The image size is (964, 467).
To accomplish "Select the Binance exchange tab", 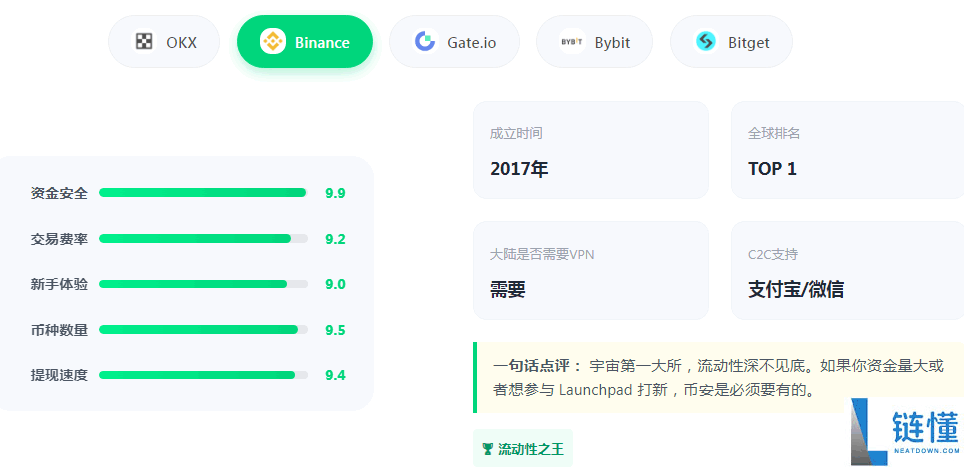I will (305, 42).
